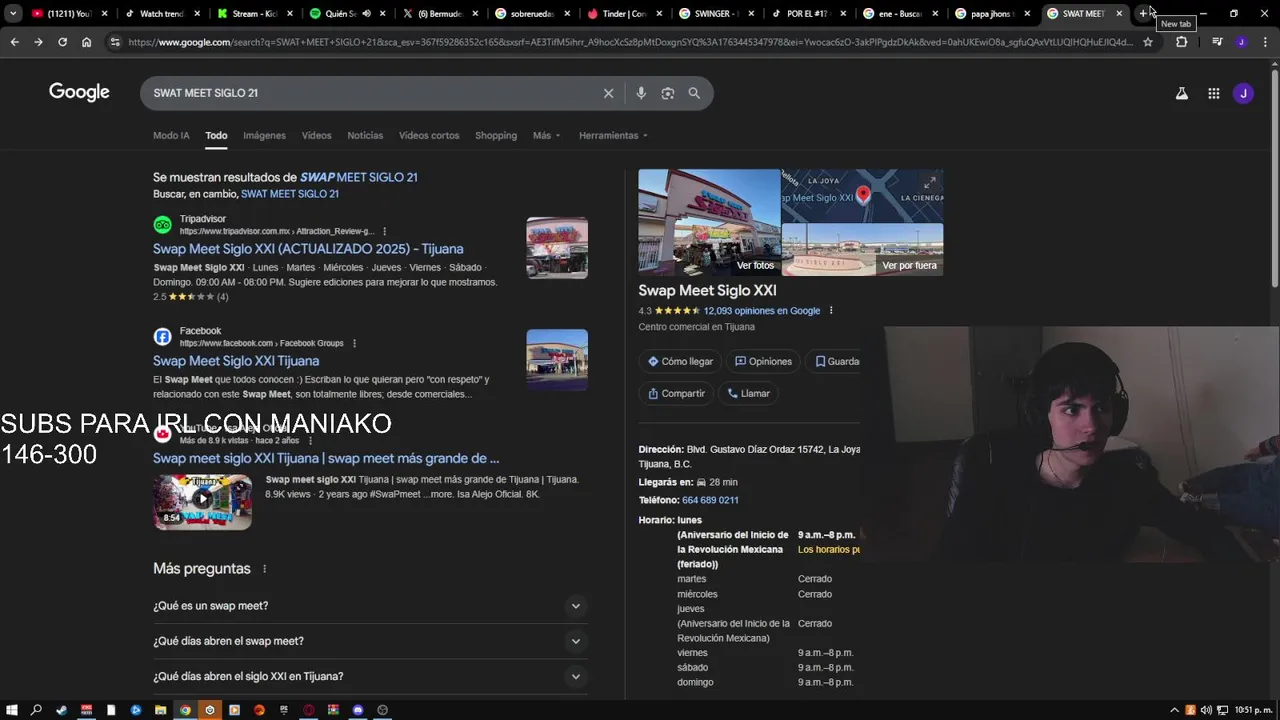Open Swap Meet Siglo XXI Tripadvisor result
This screenshot has height=720, width=1280.
tap(308, 249)
